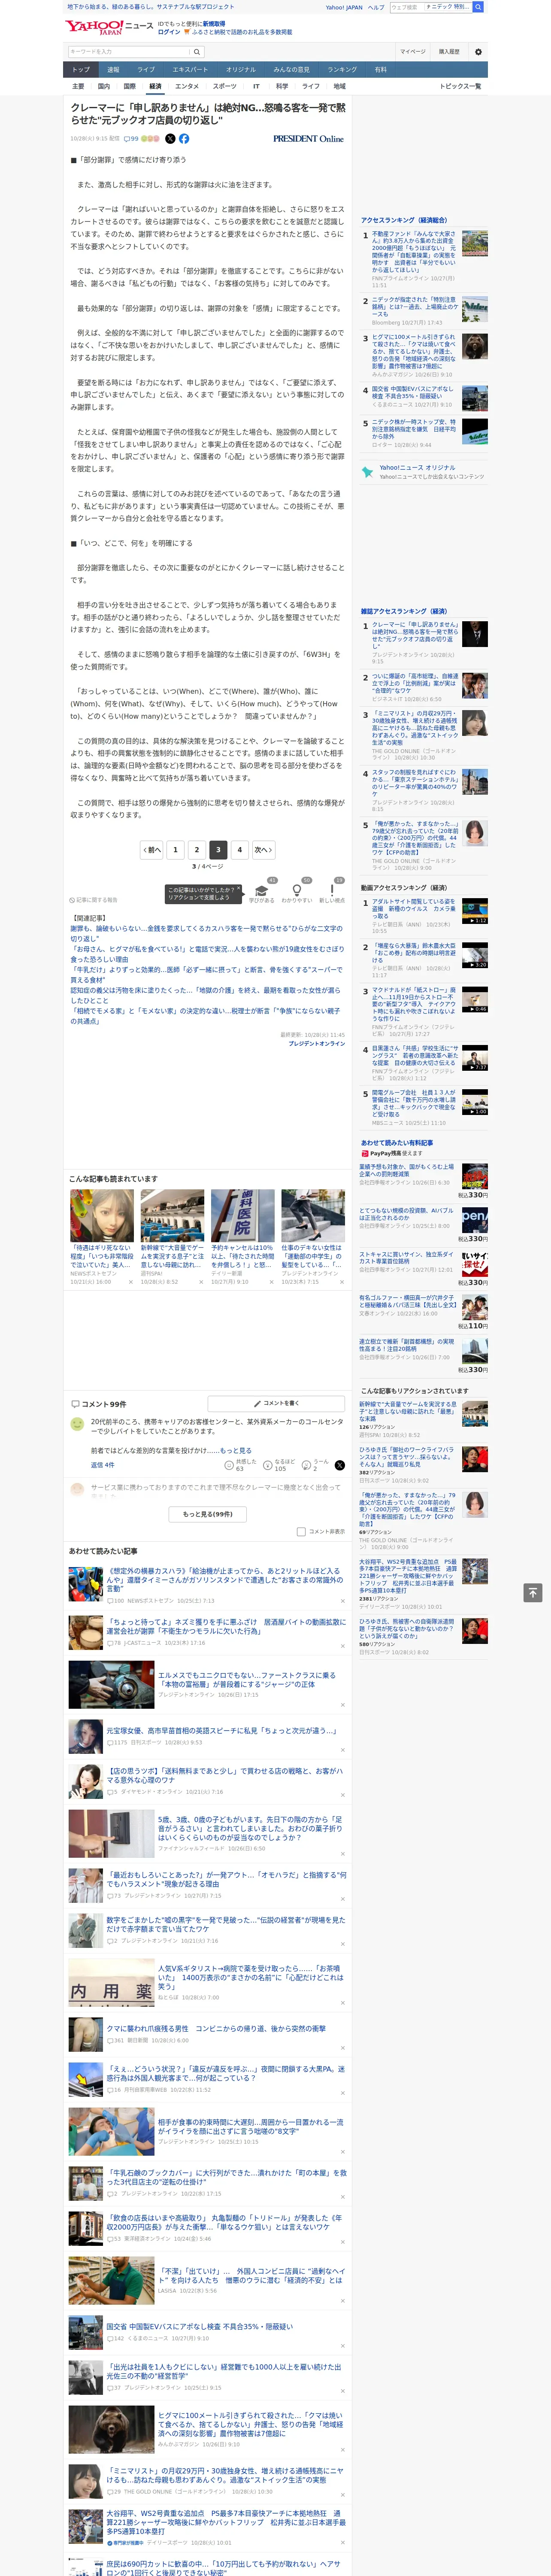Share the article on Facebook
Image resolution: width=551 pixels, height=2576 pixels.
(184, 139)
